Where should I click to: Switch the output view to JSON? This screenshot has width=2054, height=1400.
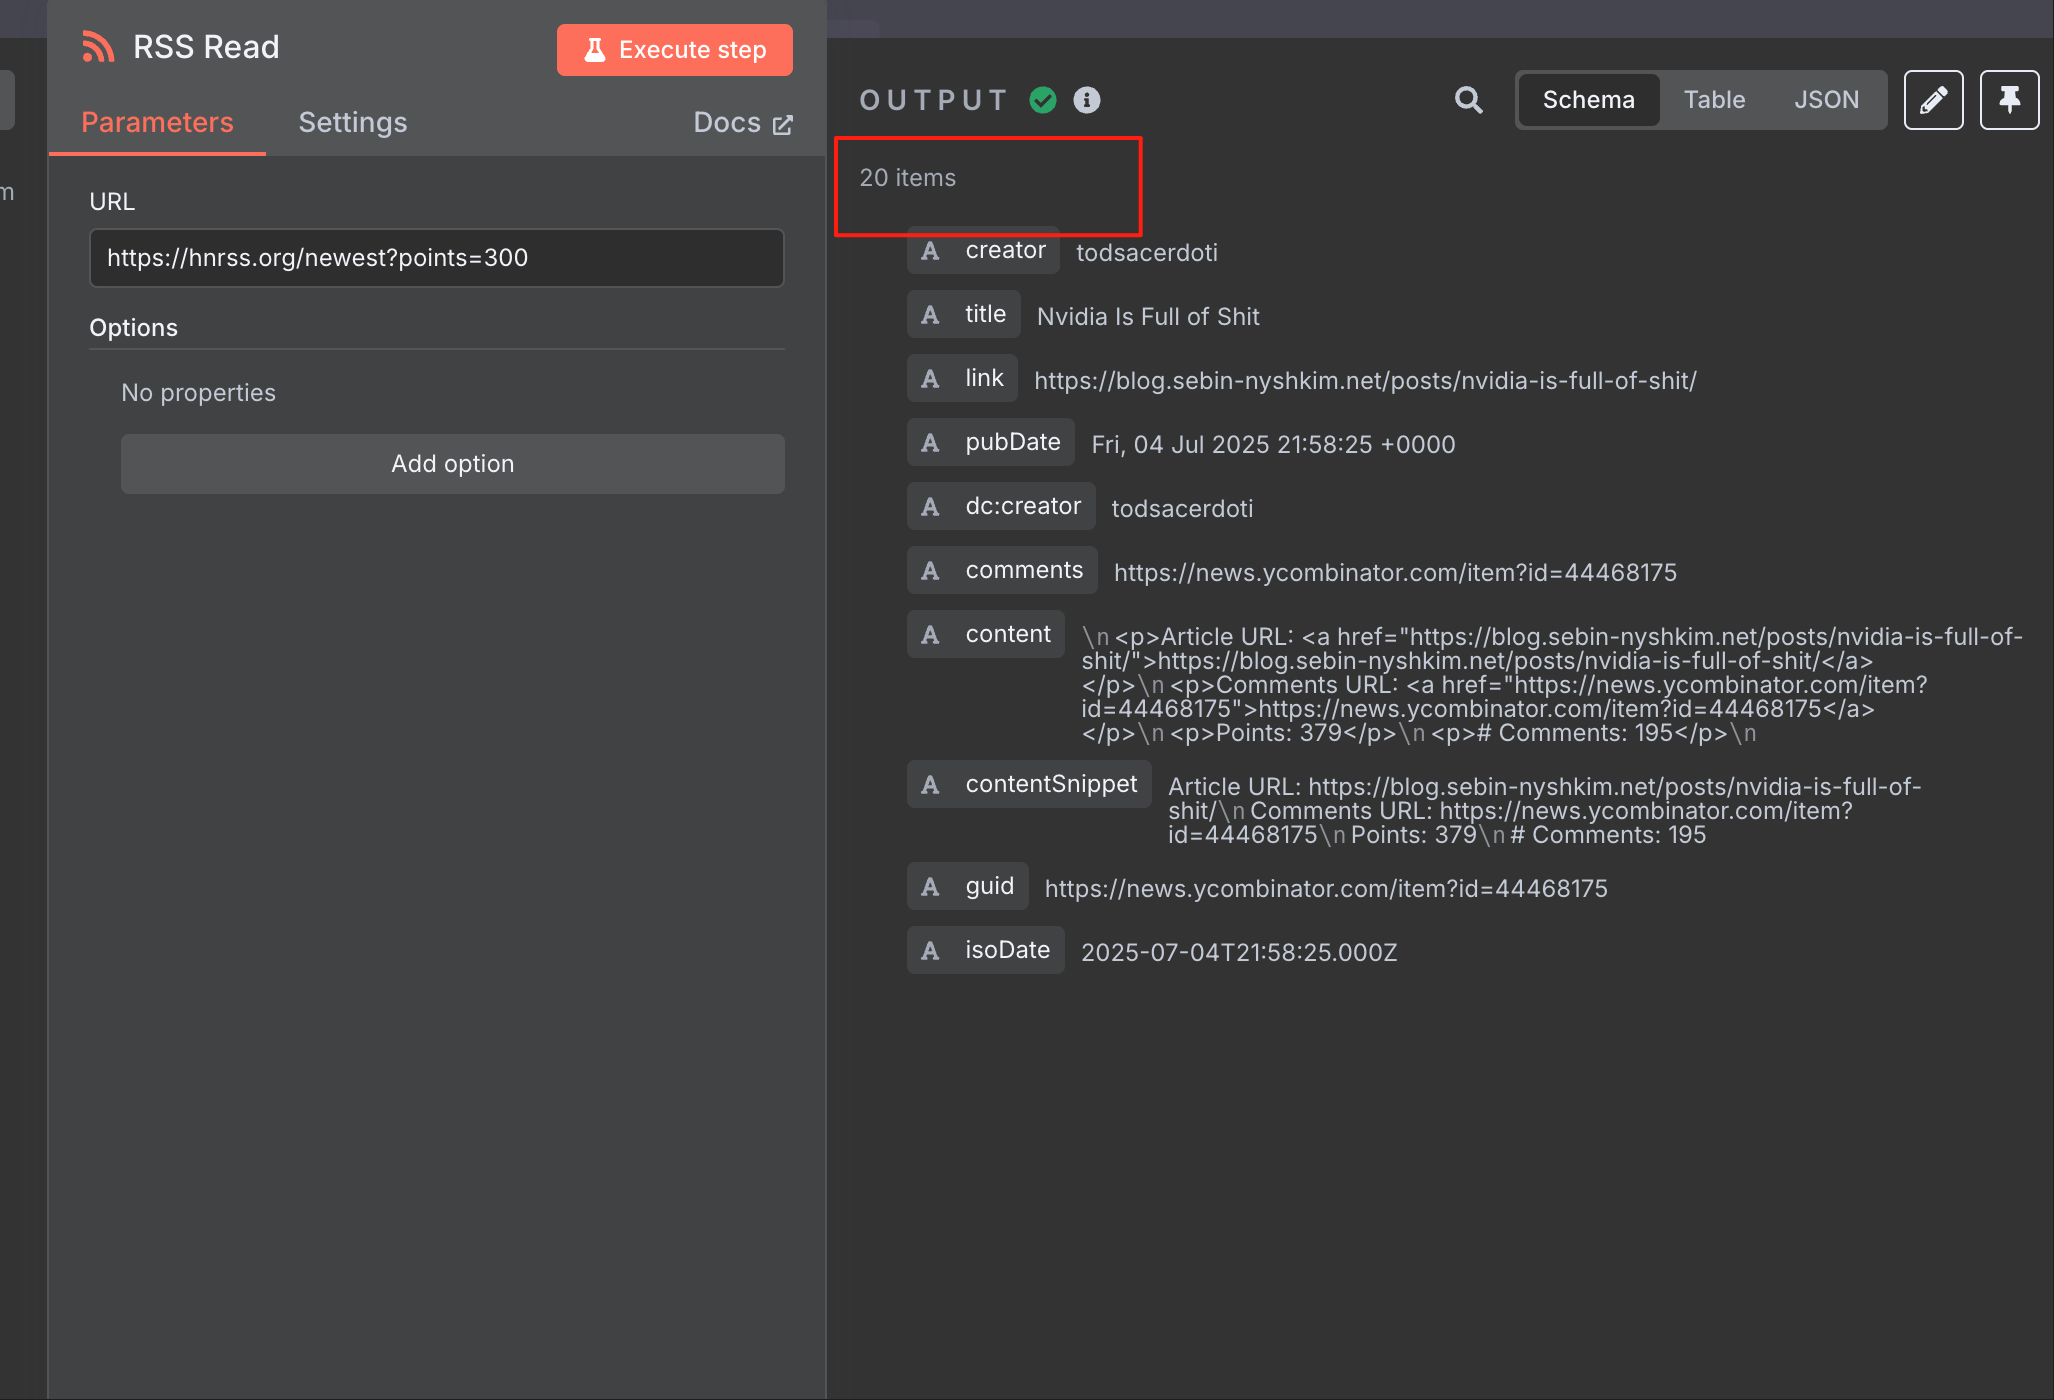coord(1826,100)
